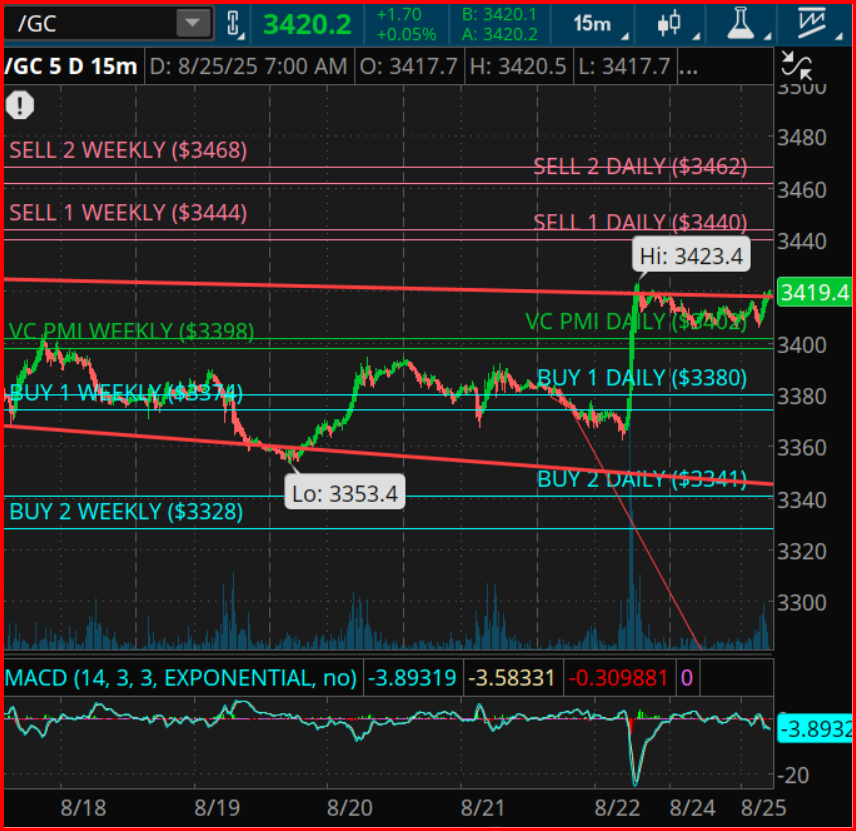The height and width of the screenshot is (831, 856).
Task: Click the 8/24 date on time axis
Action: pyautogui.click(x=692, y=808)
